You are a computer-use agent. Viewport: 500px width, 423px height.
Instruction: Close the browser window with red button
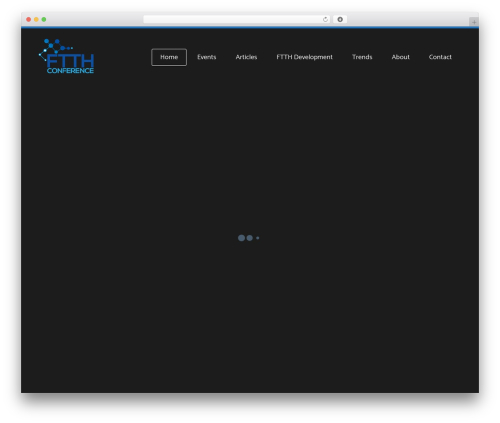[x=29, y=19]
